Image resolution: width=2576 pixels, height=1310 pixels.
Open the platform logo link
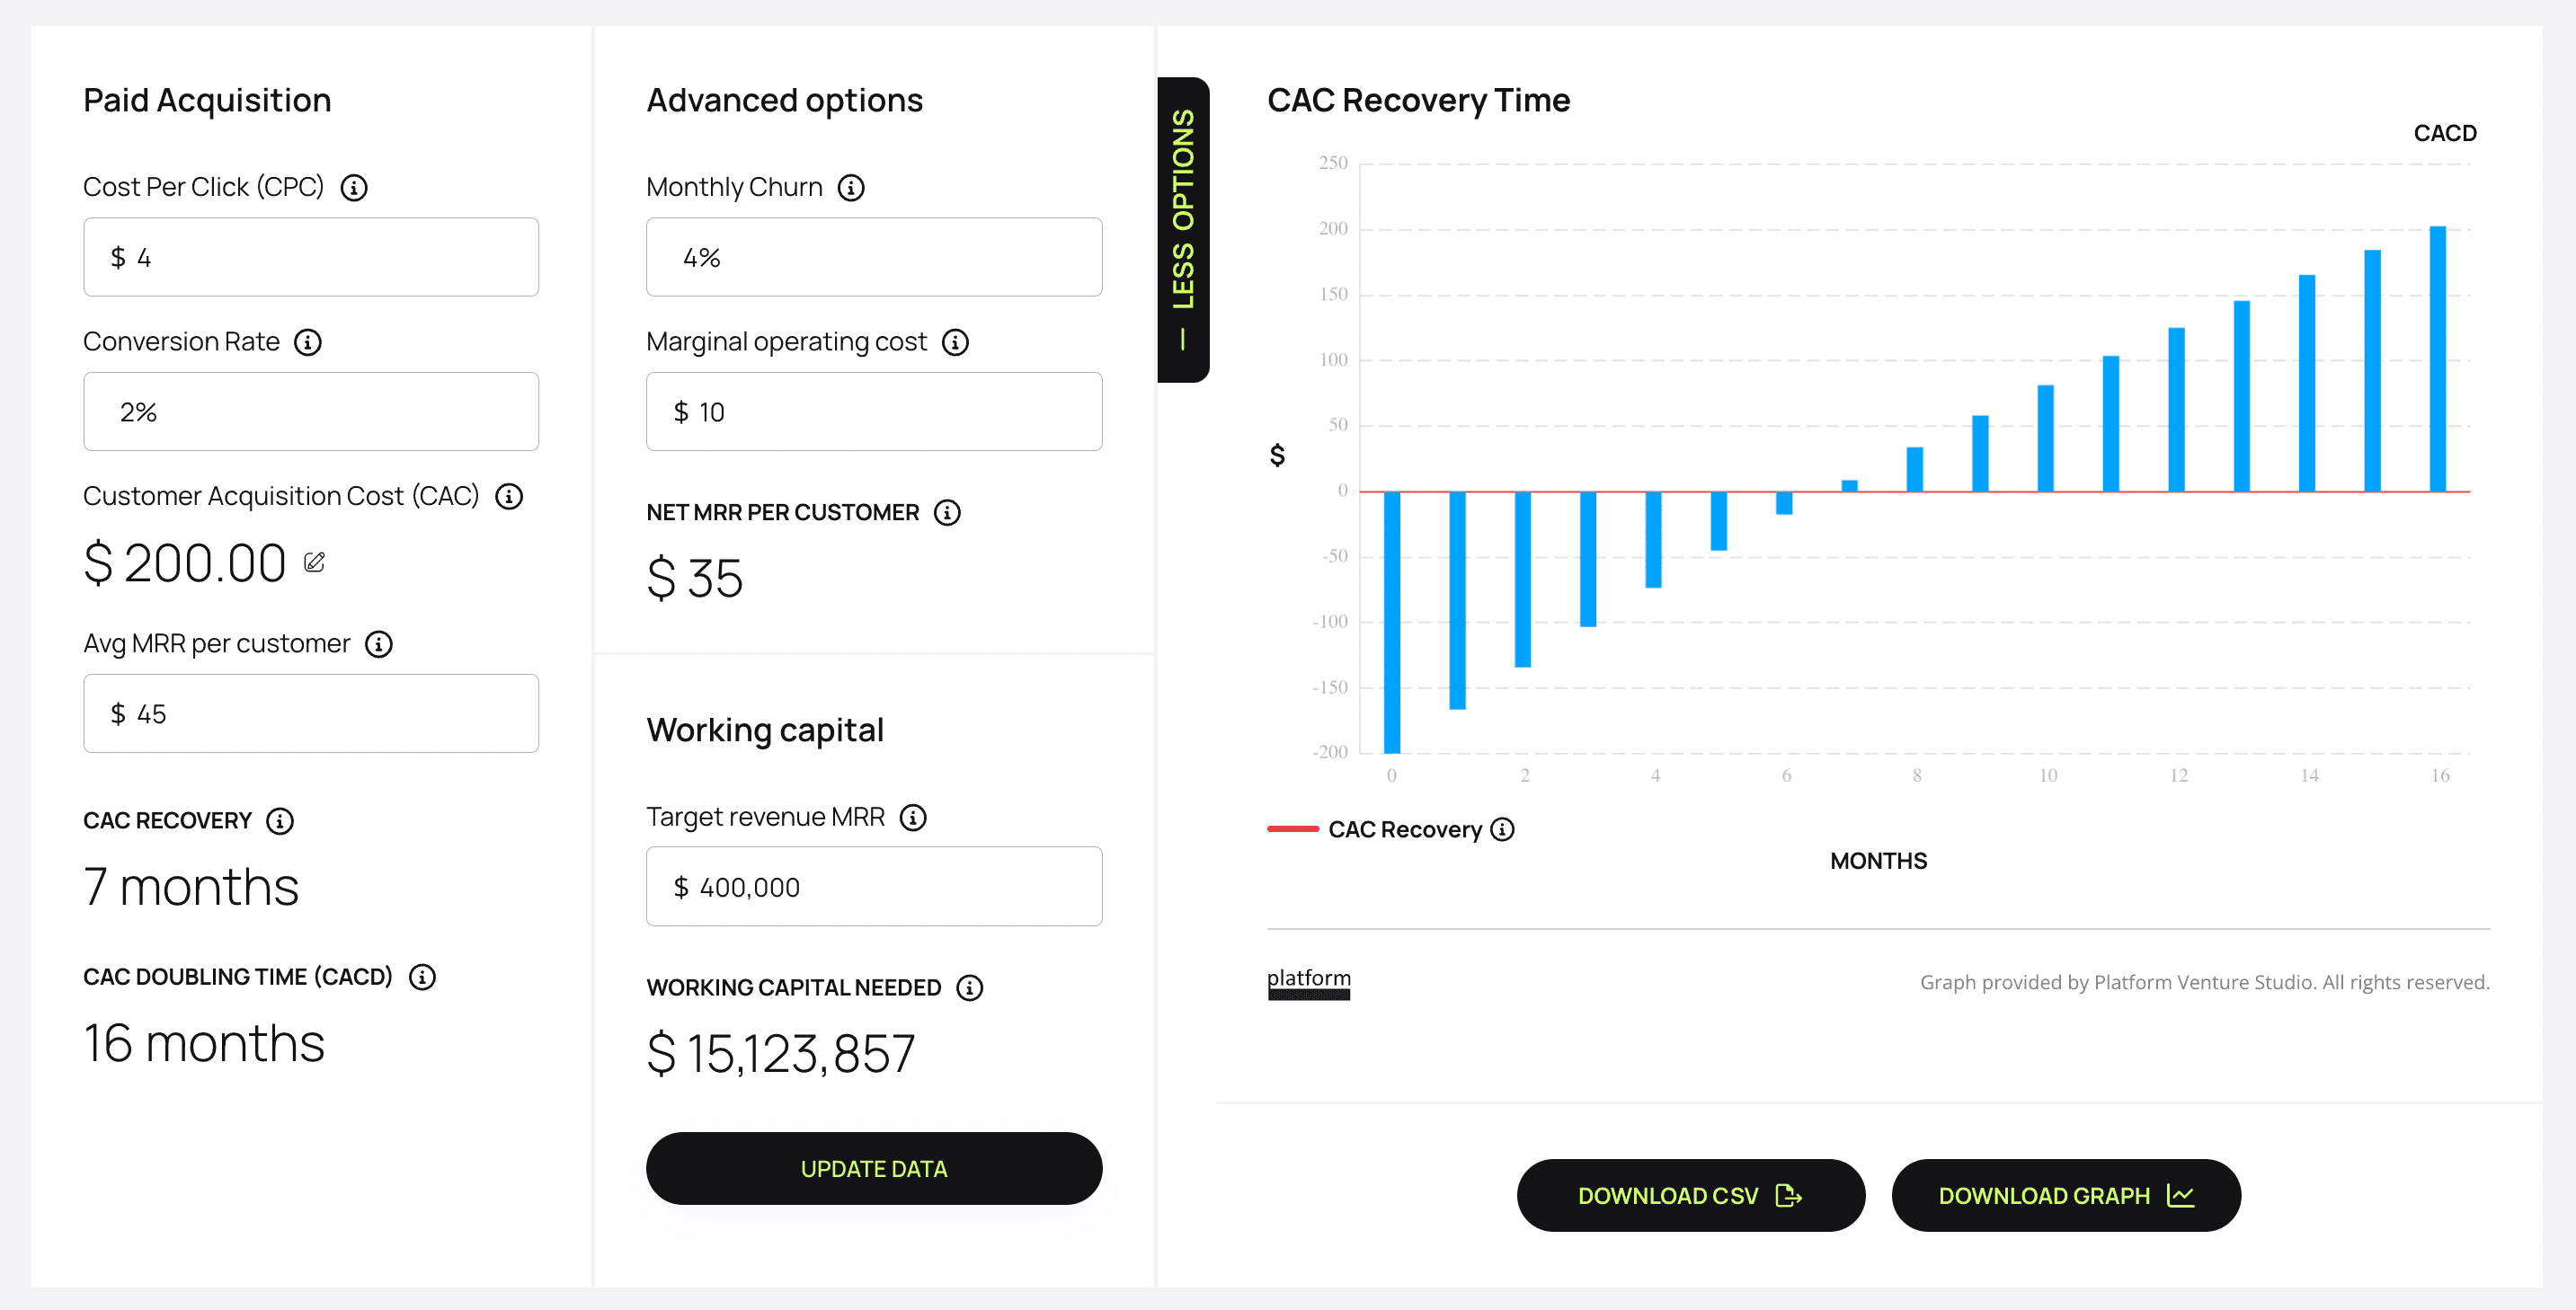(1309, 981)
